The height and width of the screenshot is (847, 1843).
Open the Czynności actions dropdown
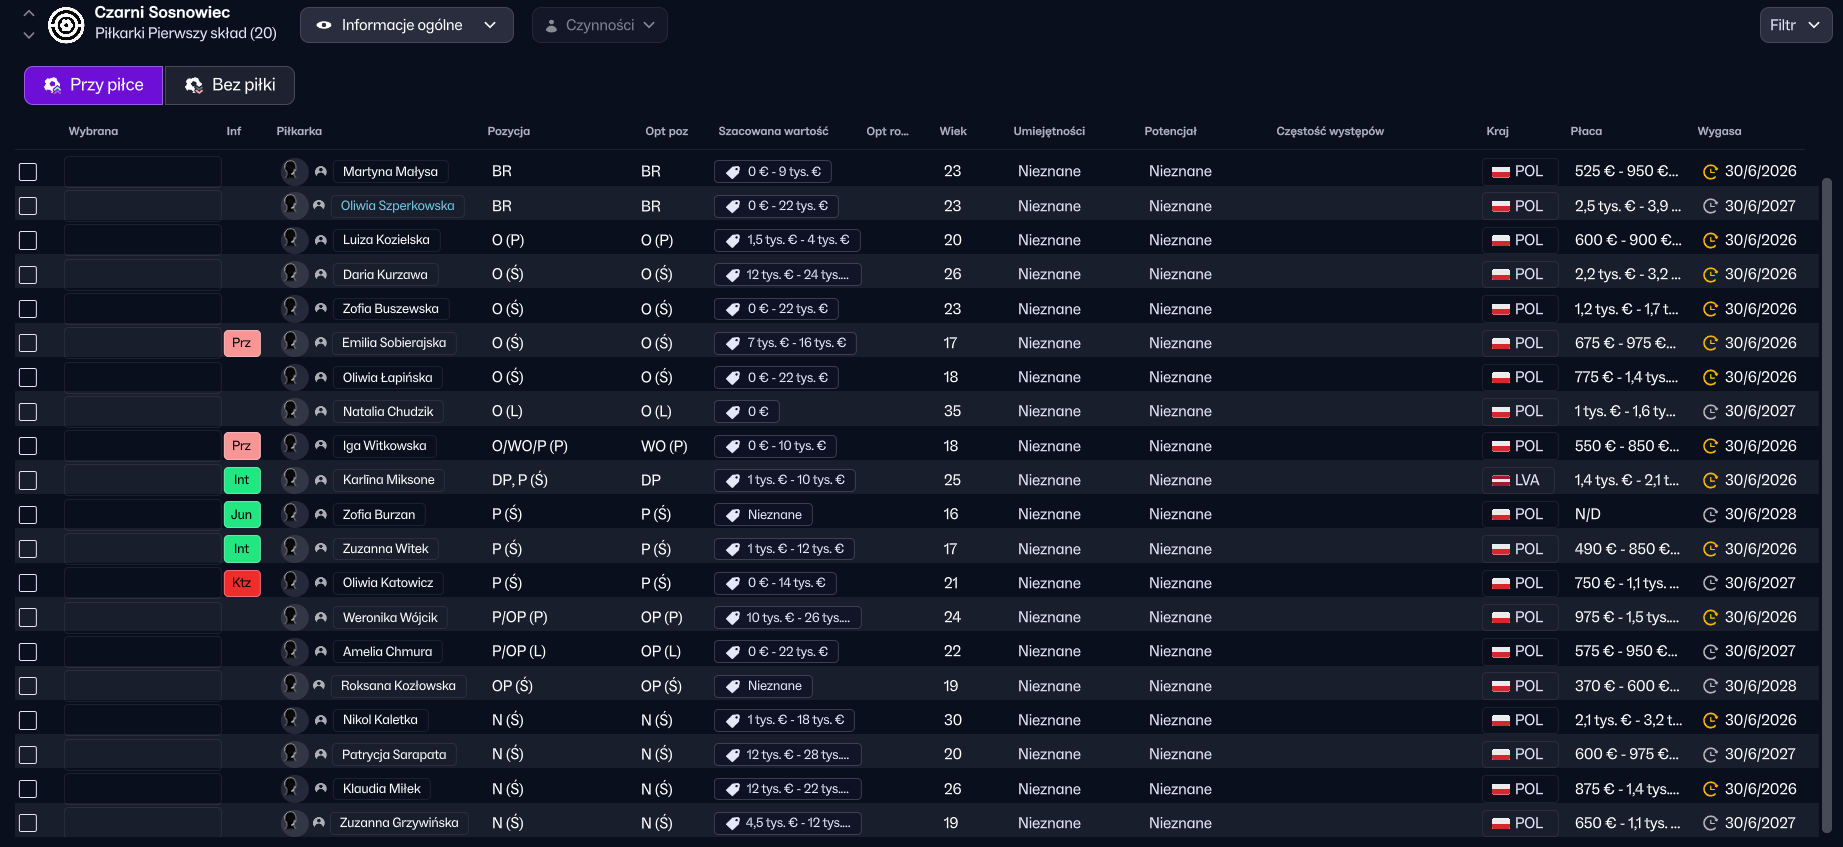click(599, 25)
